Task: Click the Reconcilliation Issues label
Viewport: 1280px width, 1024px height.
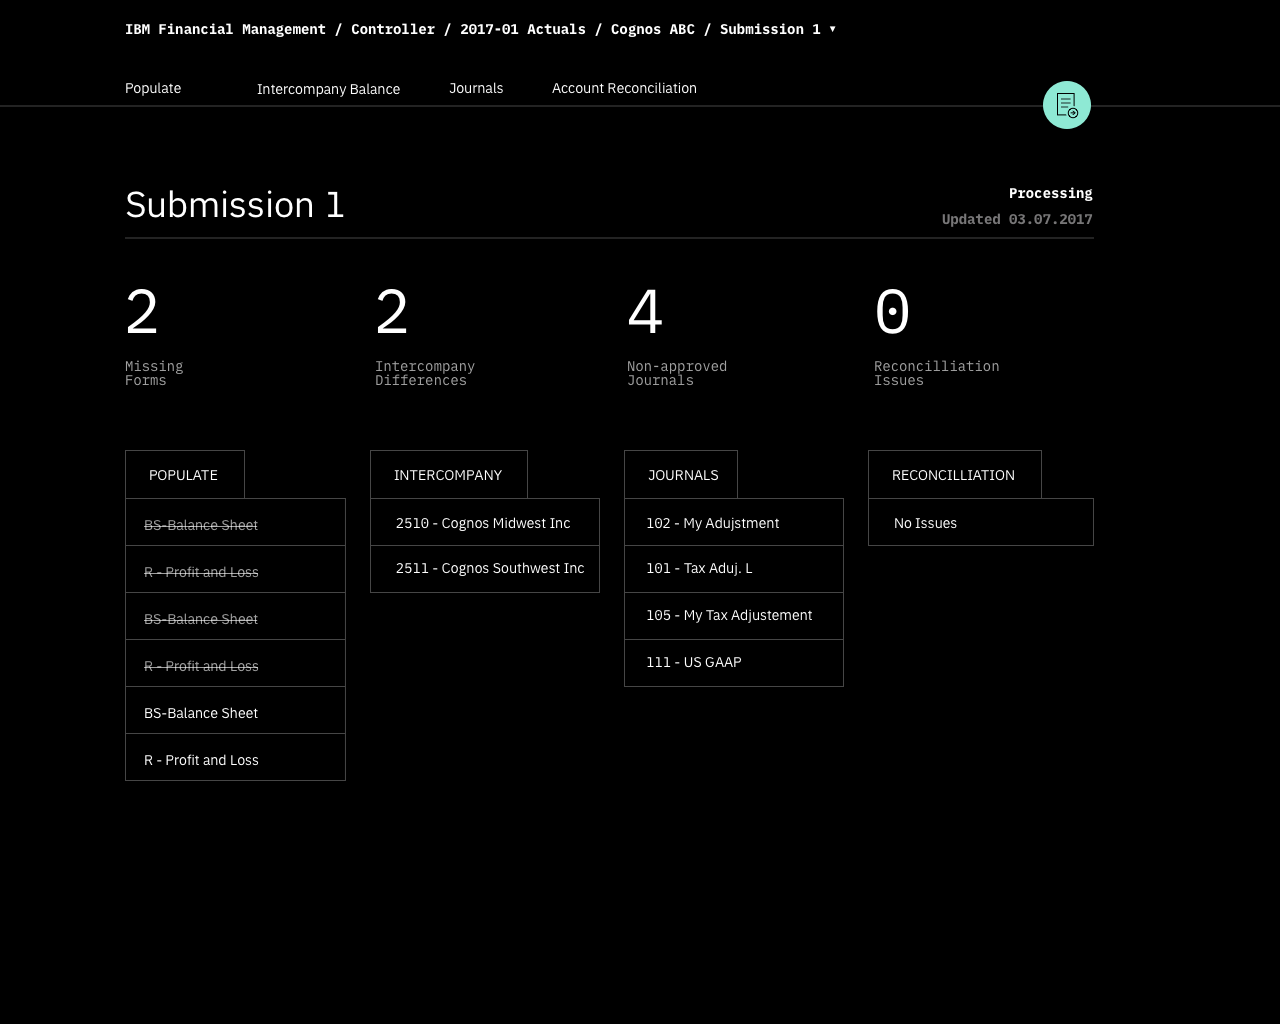Action: (937, 373)
